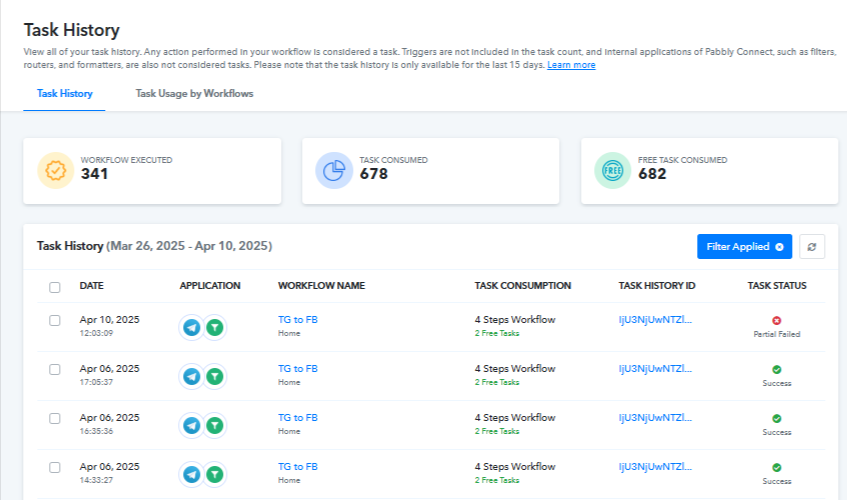This screenshot has width=847, height=500.
Task: Click the Task Consumed pie chart icon
Action: pos(333,171)
